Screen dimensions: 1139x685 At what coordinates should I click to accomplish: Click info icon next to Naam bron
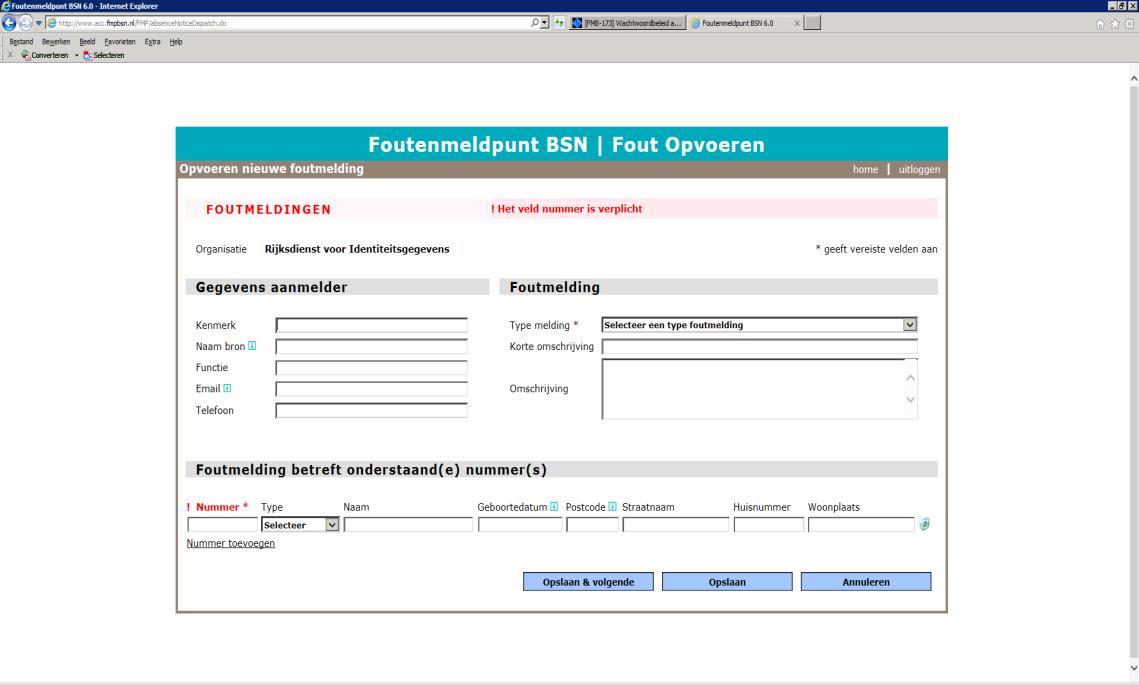(252, 346)
